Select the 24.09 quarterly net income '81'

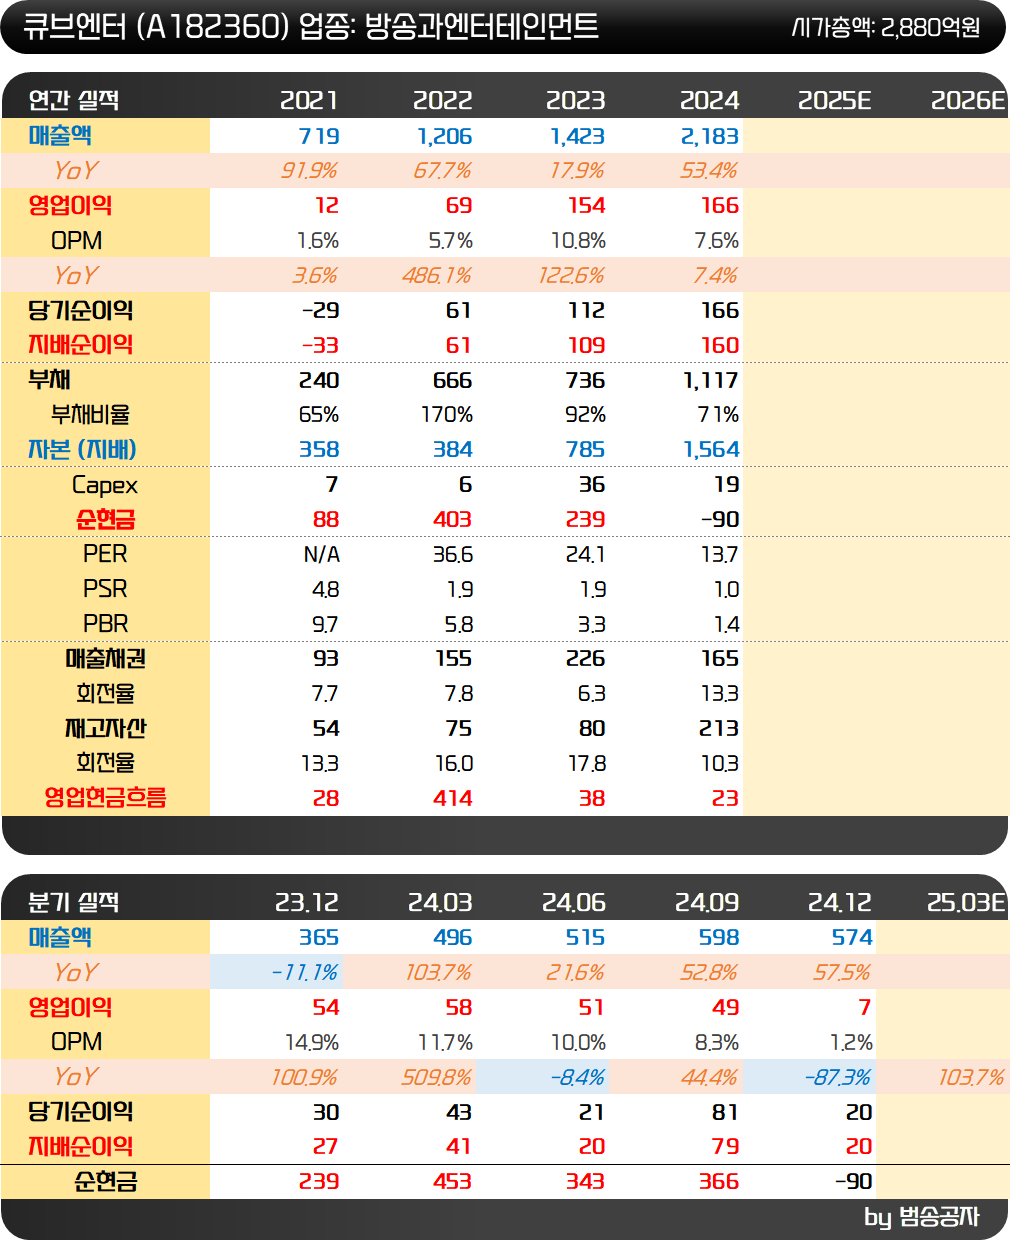click(725, 1112)
